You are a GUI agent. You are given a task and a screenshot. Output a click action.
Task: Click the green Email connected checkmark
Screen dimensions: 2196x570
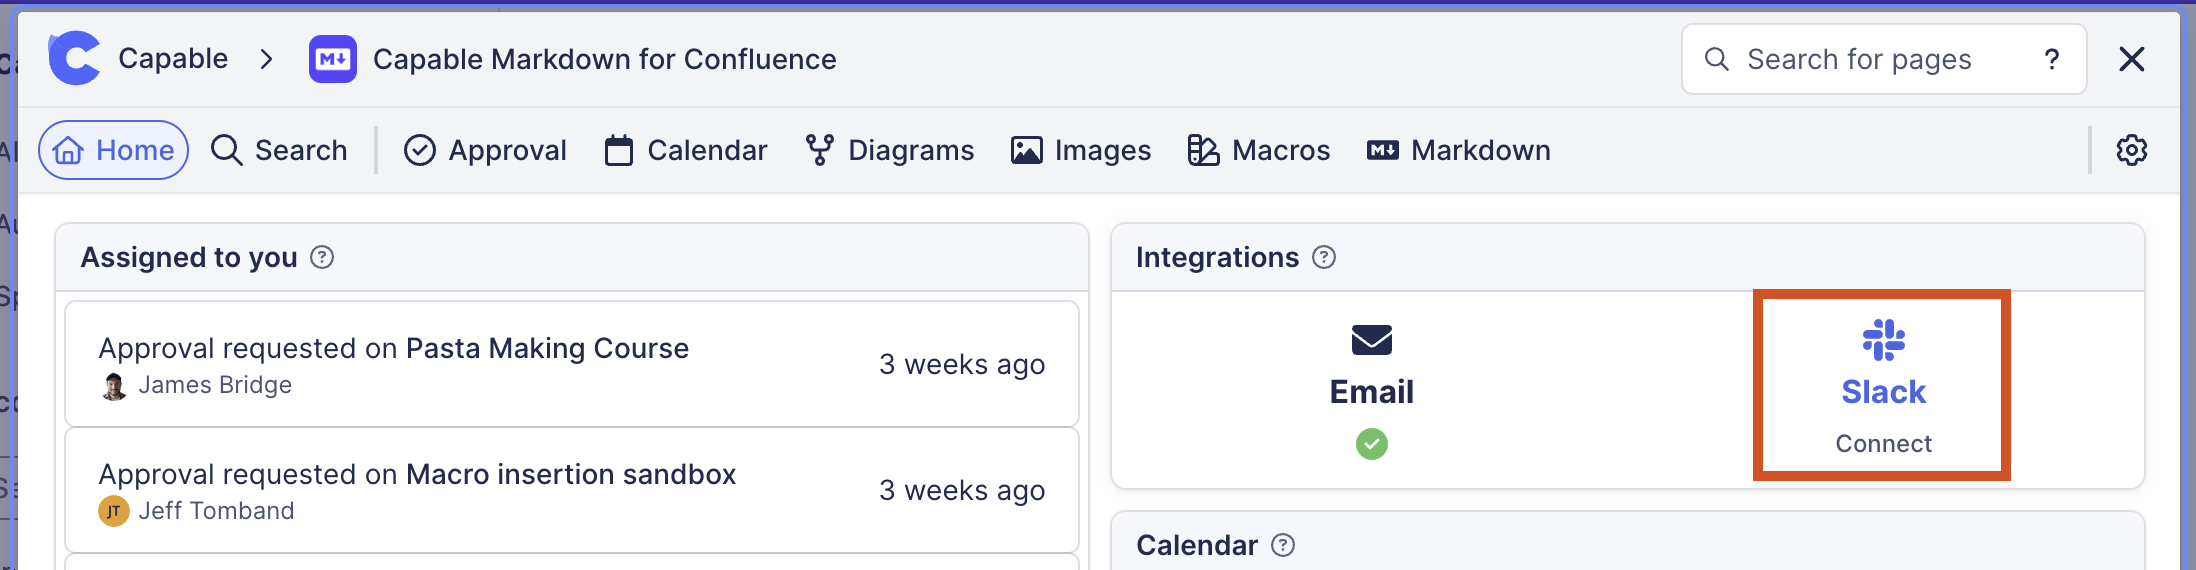[x=1371, y=443]
